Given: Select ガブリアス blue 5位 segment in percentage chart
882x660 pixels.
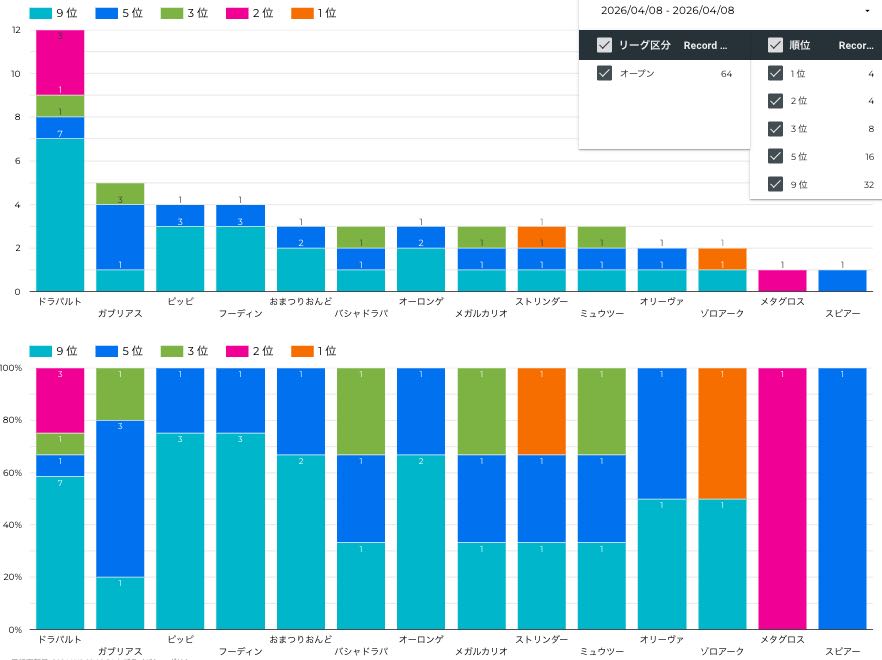Looking at the screenshot, I should [x=120, y=498].
